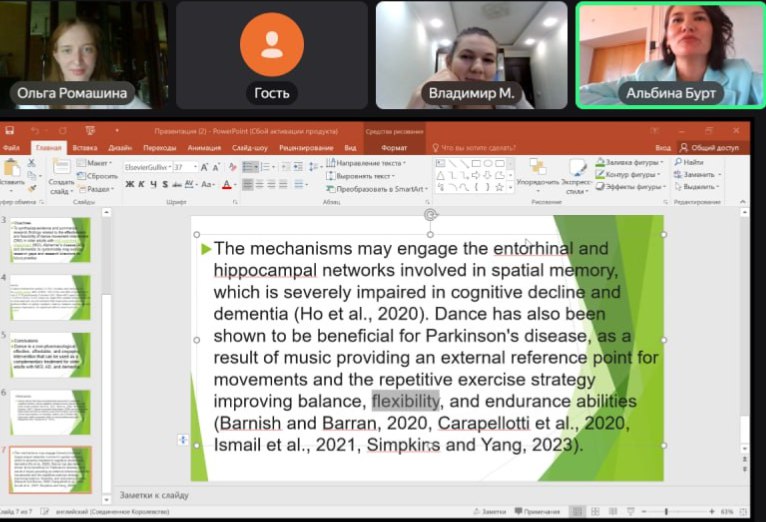Click the Paste clipboard icon
Viewport: 766px width, 522px height.
click(11, 168)
